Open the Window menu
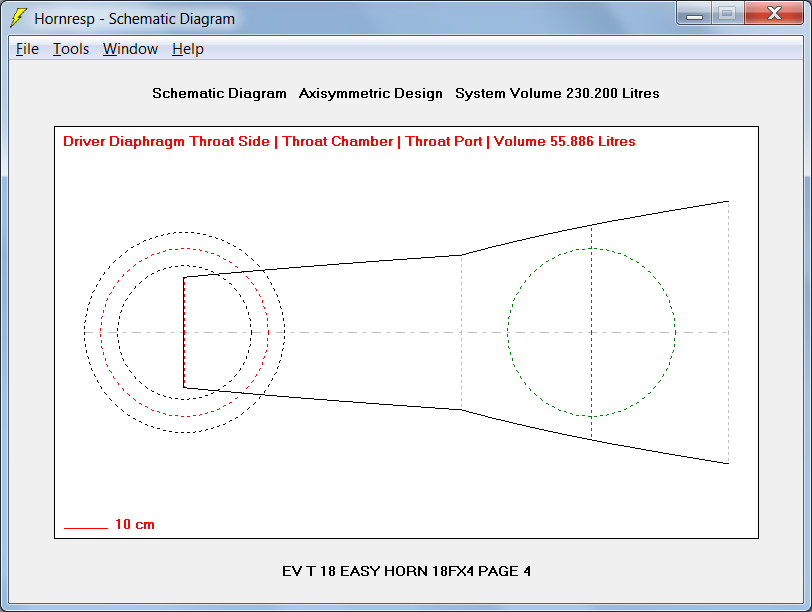Screen dimensions: 812x612 tap(130, 49)
